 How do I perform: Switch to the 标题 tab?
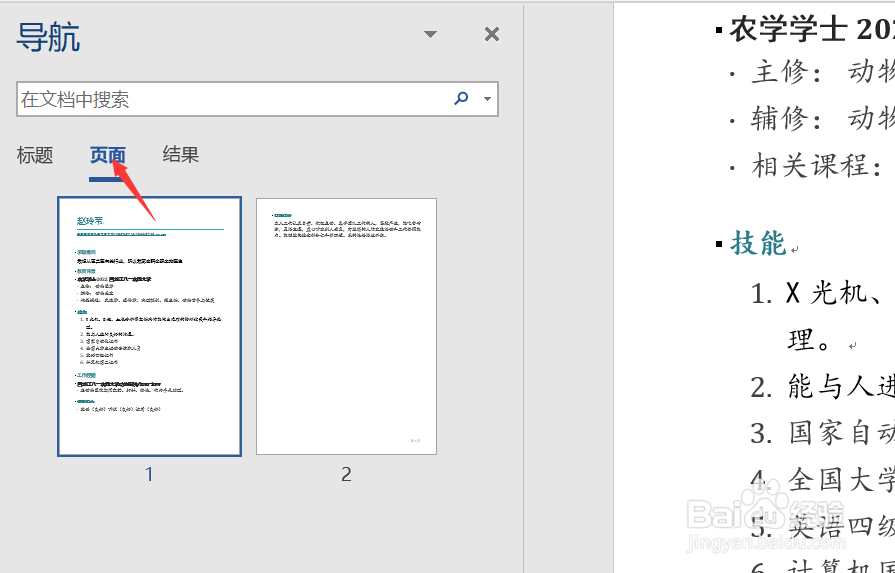[x=35, y=155]
